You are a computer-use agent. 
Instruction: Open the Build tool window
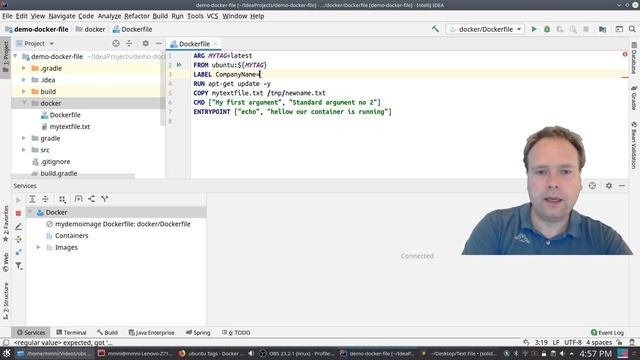click(x=107, y=333)
